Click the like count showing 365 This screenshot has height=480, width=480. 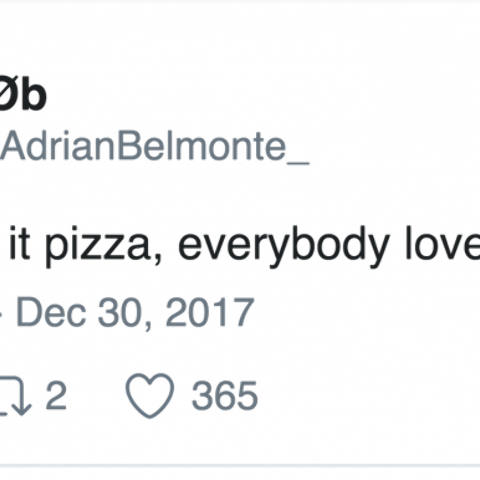225,395
